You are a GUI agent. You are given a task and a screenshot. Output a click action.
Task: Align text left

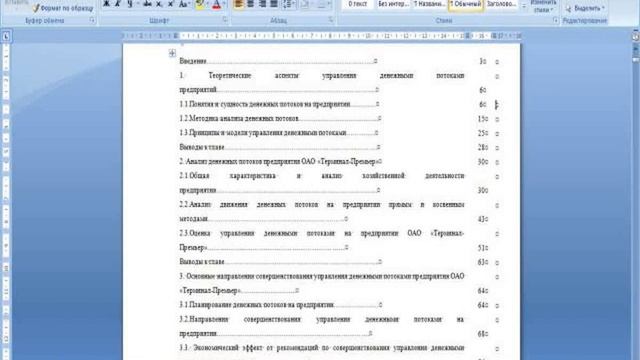click(x=238, y=4)
